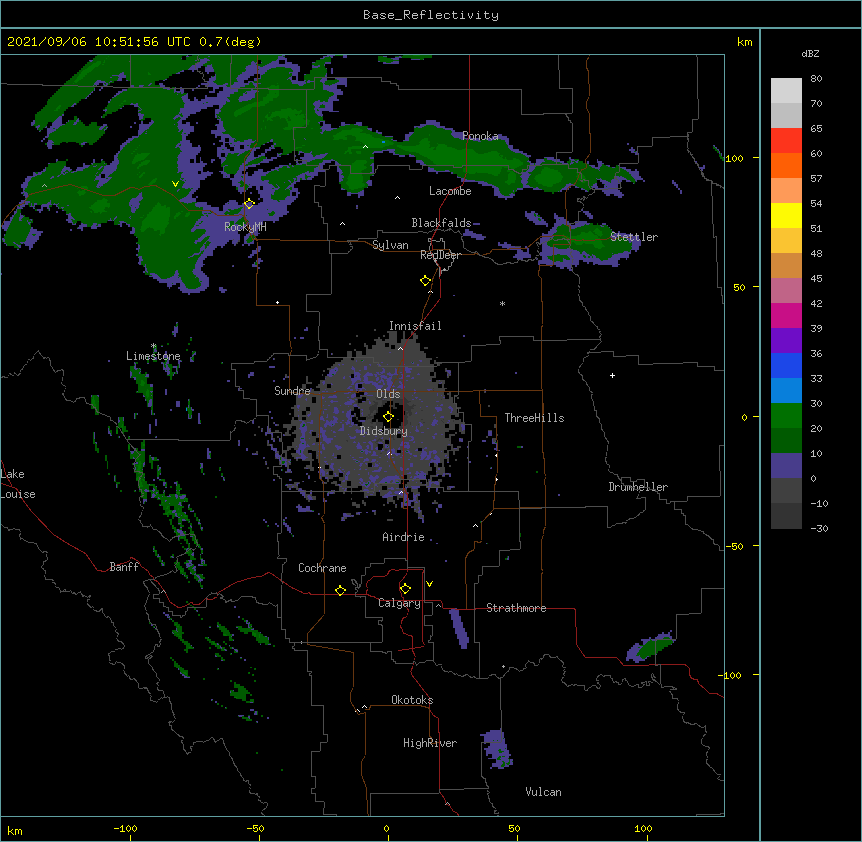862x842 pixels.
Task: Select the HighRiver label
Action: click(430, 743)
